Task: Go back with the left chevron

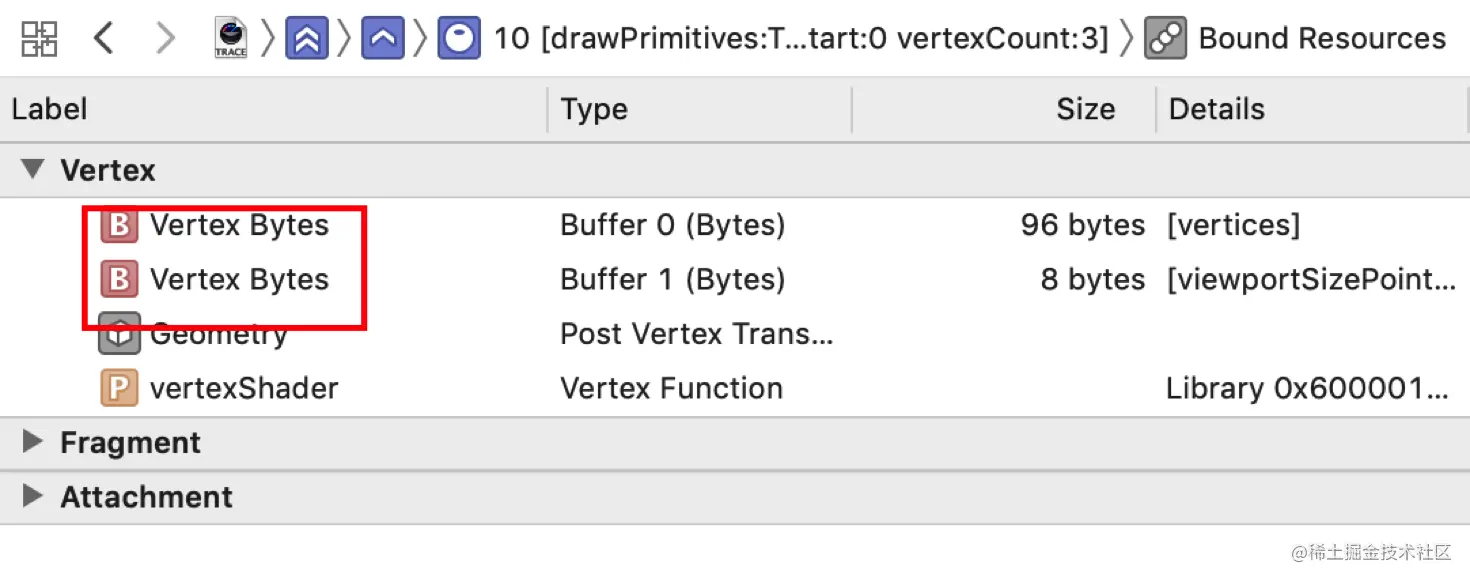Action: 103,39
